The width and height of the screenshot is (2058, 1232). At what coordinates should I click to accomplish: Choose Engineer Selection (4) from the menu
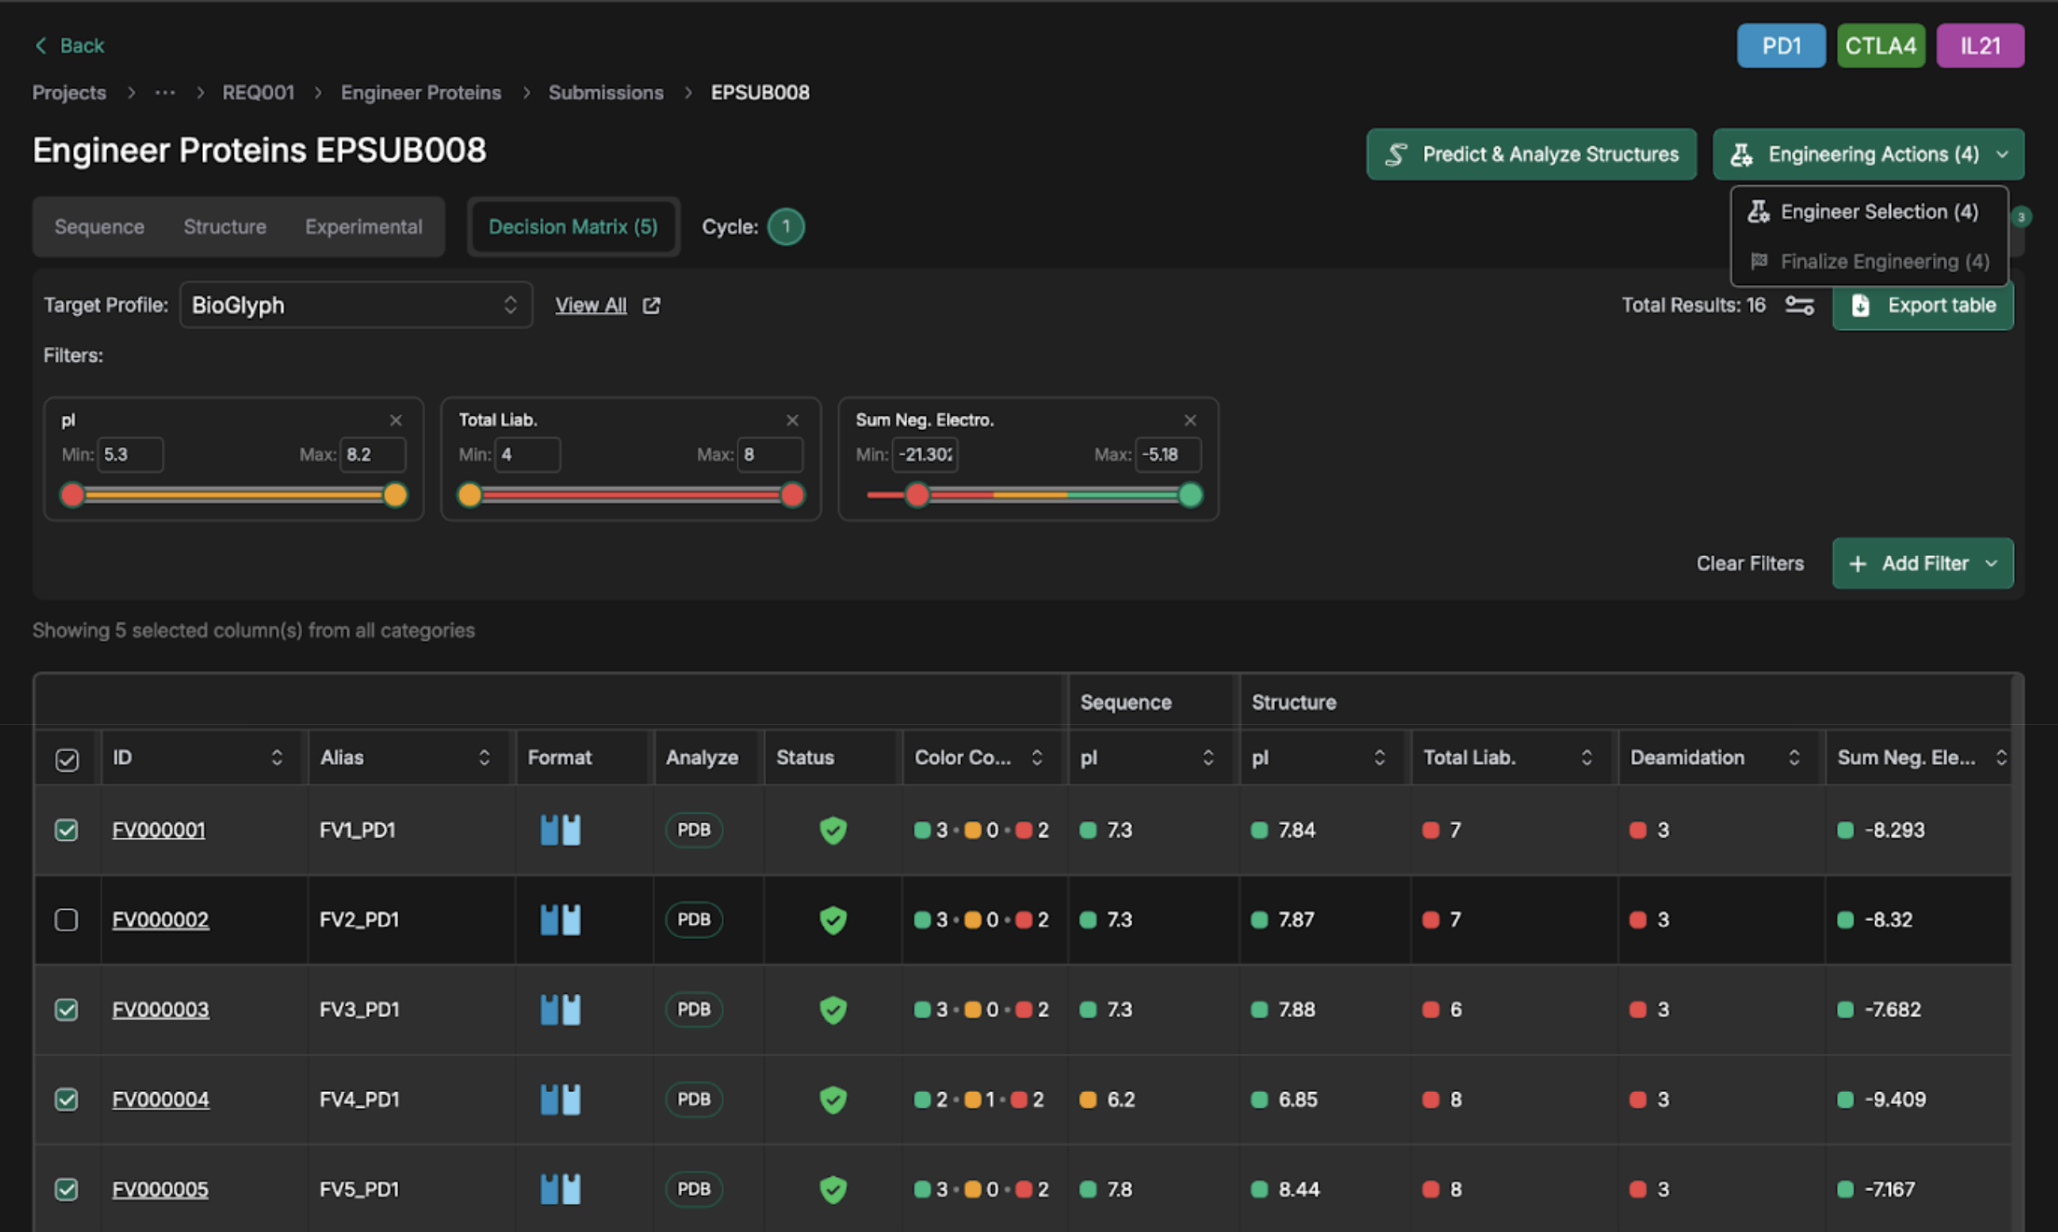(1866, 212)
